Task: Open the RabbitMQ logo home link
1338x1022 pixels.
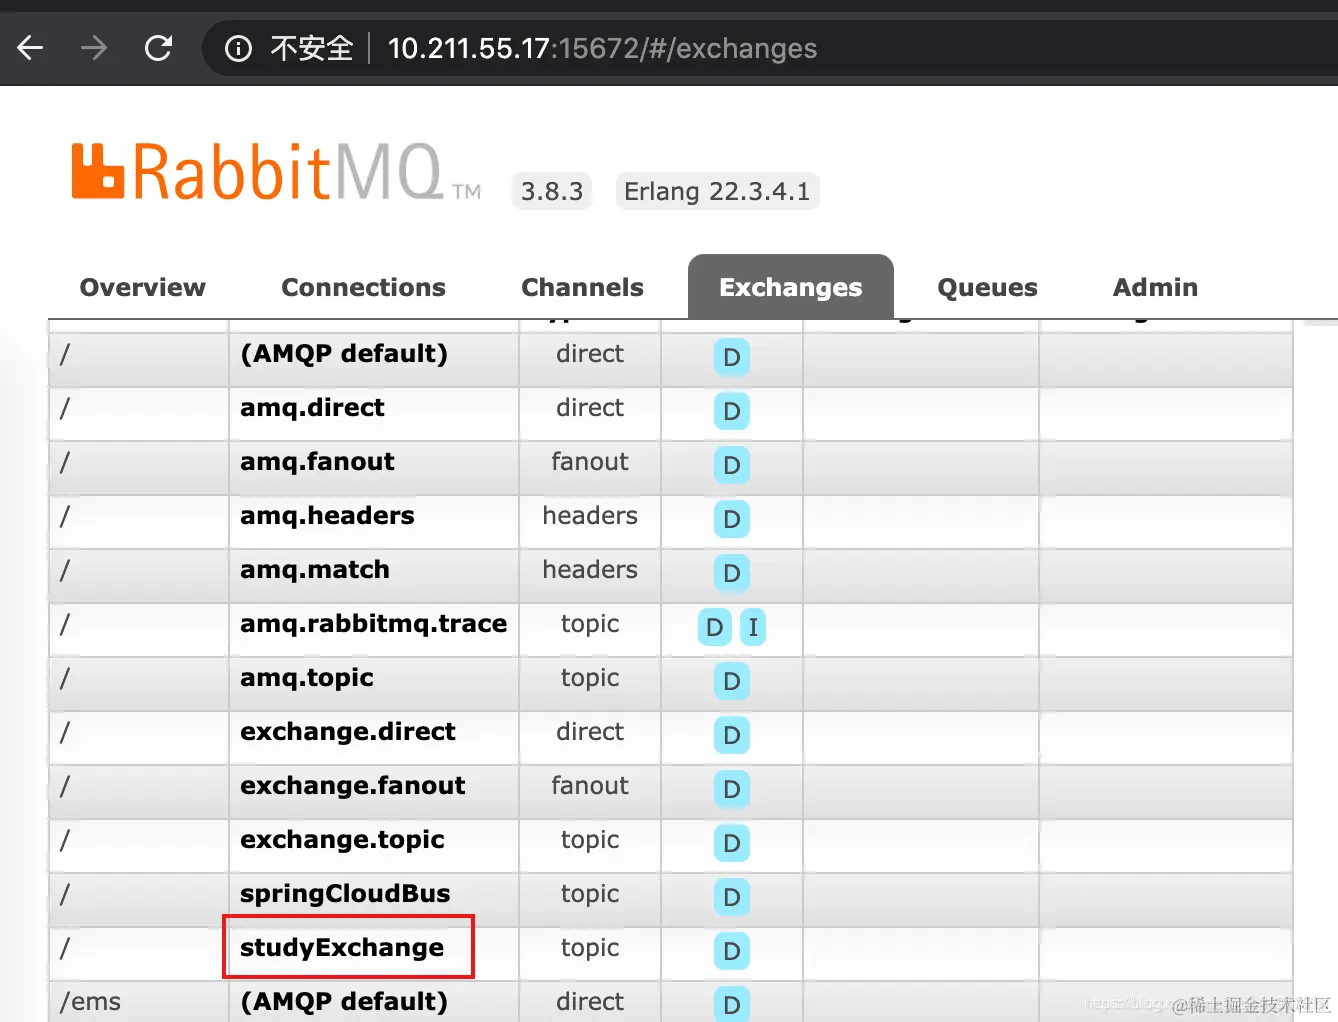Action: pos(276,172)
